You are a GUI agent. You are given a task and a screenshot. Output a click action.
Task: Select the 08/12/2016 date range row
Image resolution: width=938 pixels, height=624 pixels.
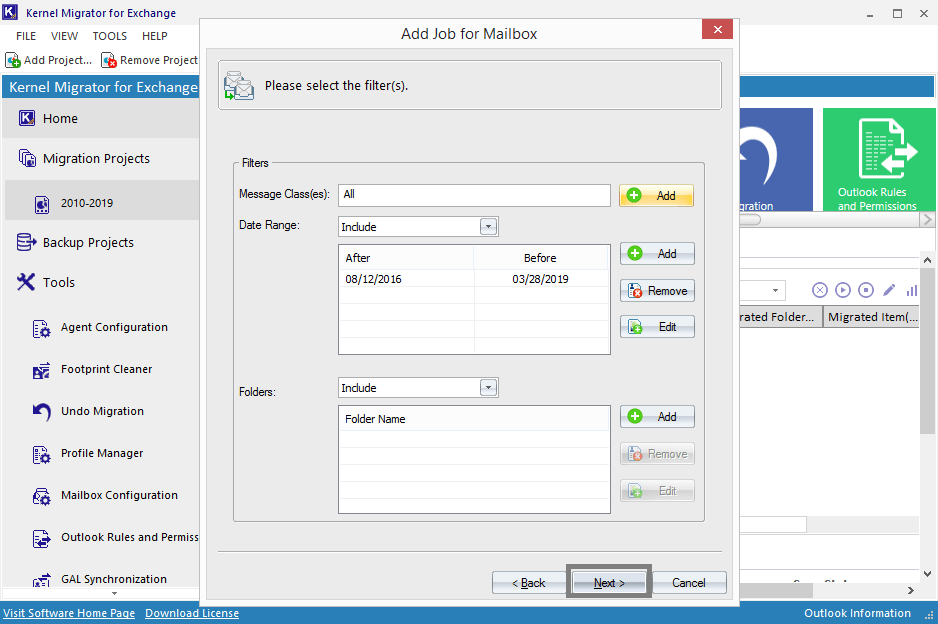pyautogui.click(x=474, y=279)
